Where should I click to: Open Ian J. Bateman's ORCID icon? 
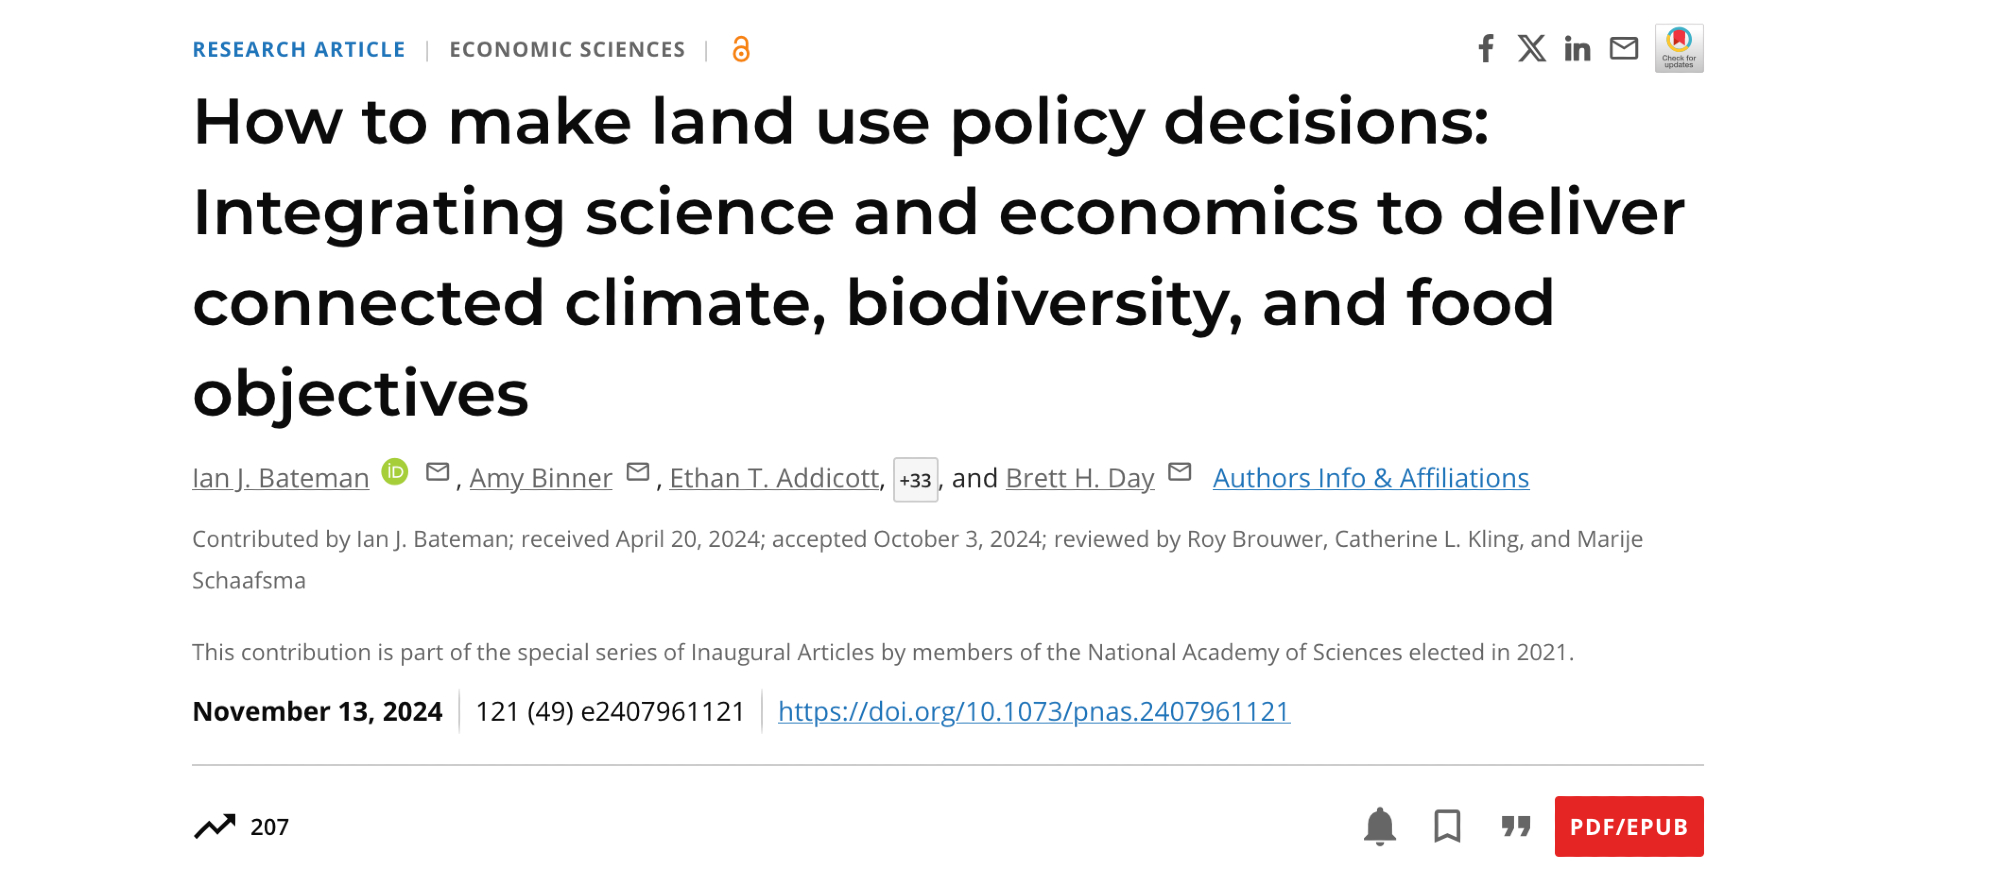(396, 472)
